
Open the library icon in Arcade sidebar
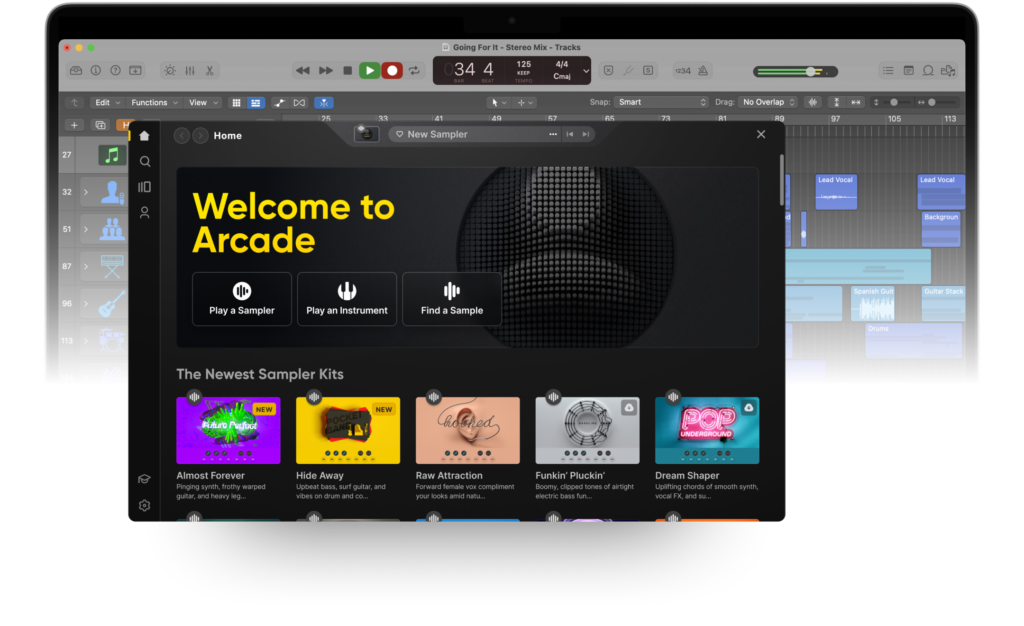pyautogui.click(x=145, y=187)
